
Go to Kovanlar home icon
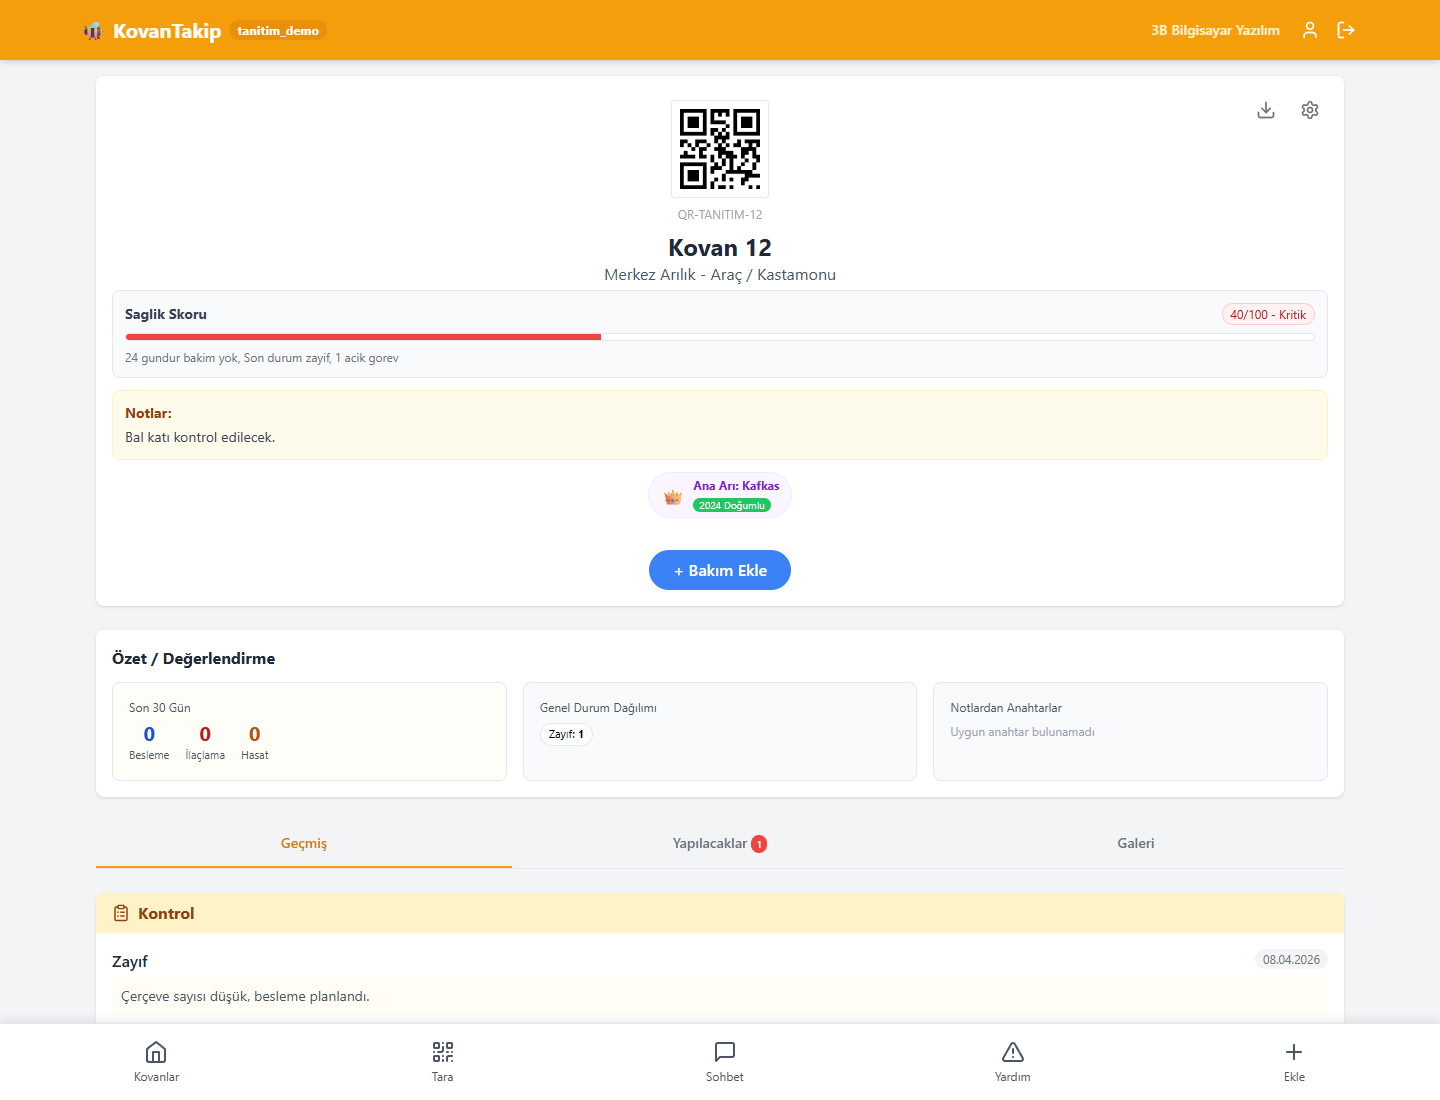pyautogui.click(x=156, y=1052)
